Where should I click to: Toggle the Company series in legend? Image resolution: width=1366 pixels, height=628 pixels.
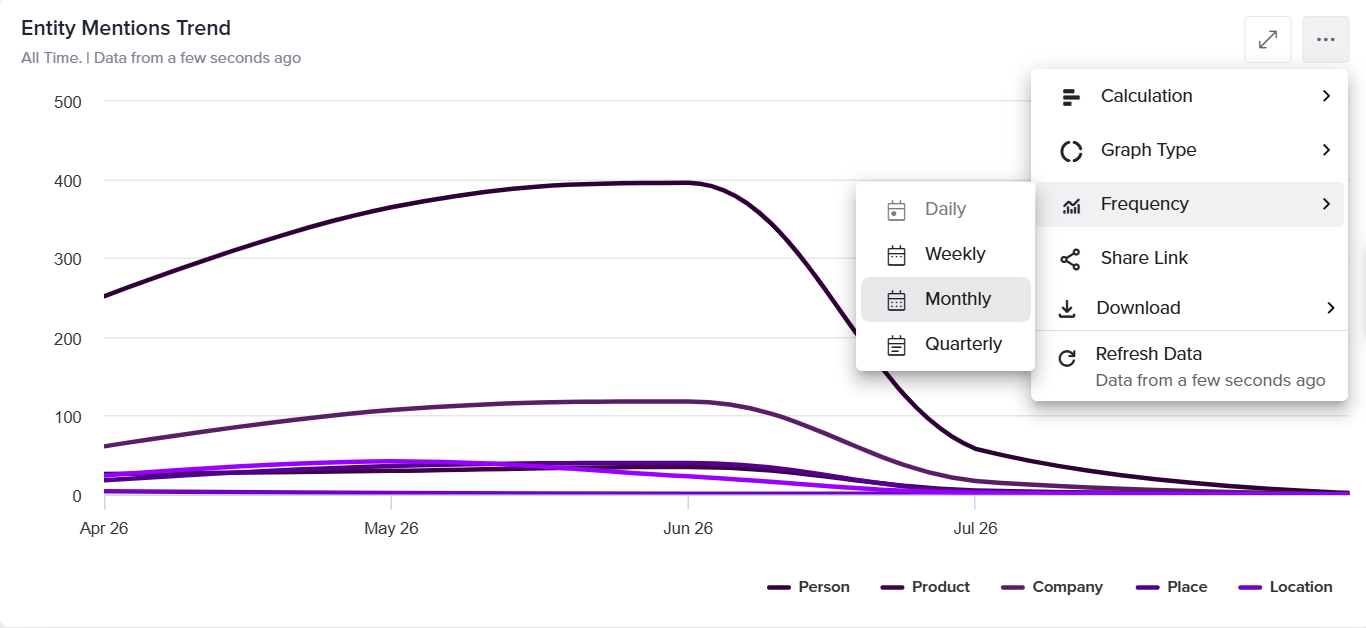pyautogui.click(x=1052, y=587)
